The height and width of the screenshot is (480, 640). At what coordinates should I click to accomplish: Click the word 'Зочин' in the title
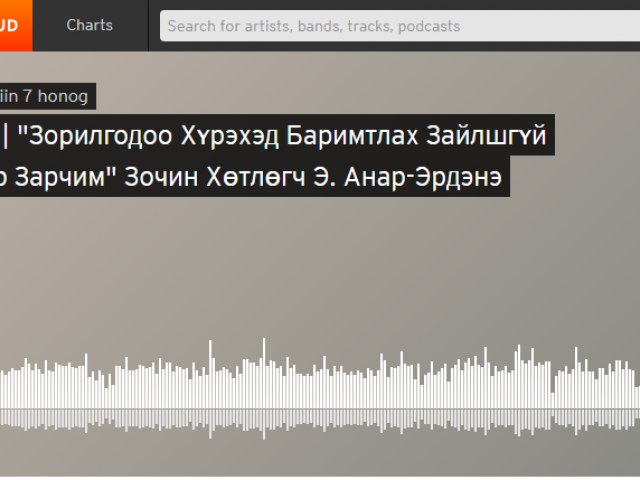click(161, 177)
